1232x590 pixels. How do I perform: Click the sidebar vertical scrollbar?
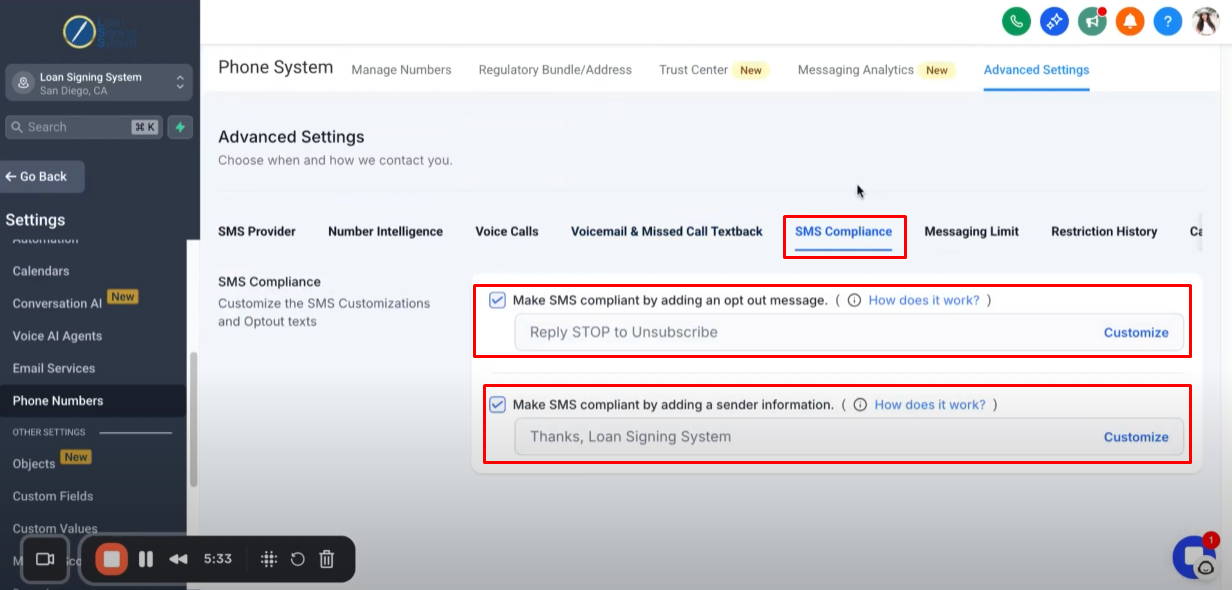tap(194, 420)
